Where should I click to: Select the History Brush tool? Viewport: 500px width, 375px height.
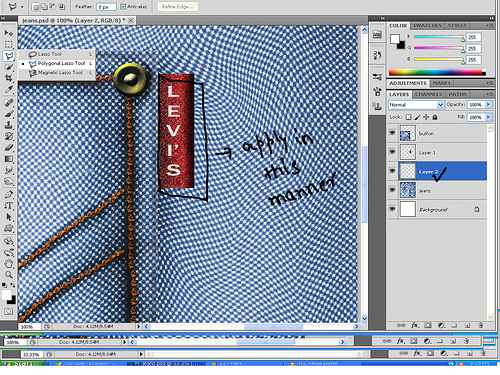[9, 136]
